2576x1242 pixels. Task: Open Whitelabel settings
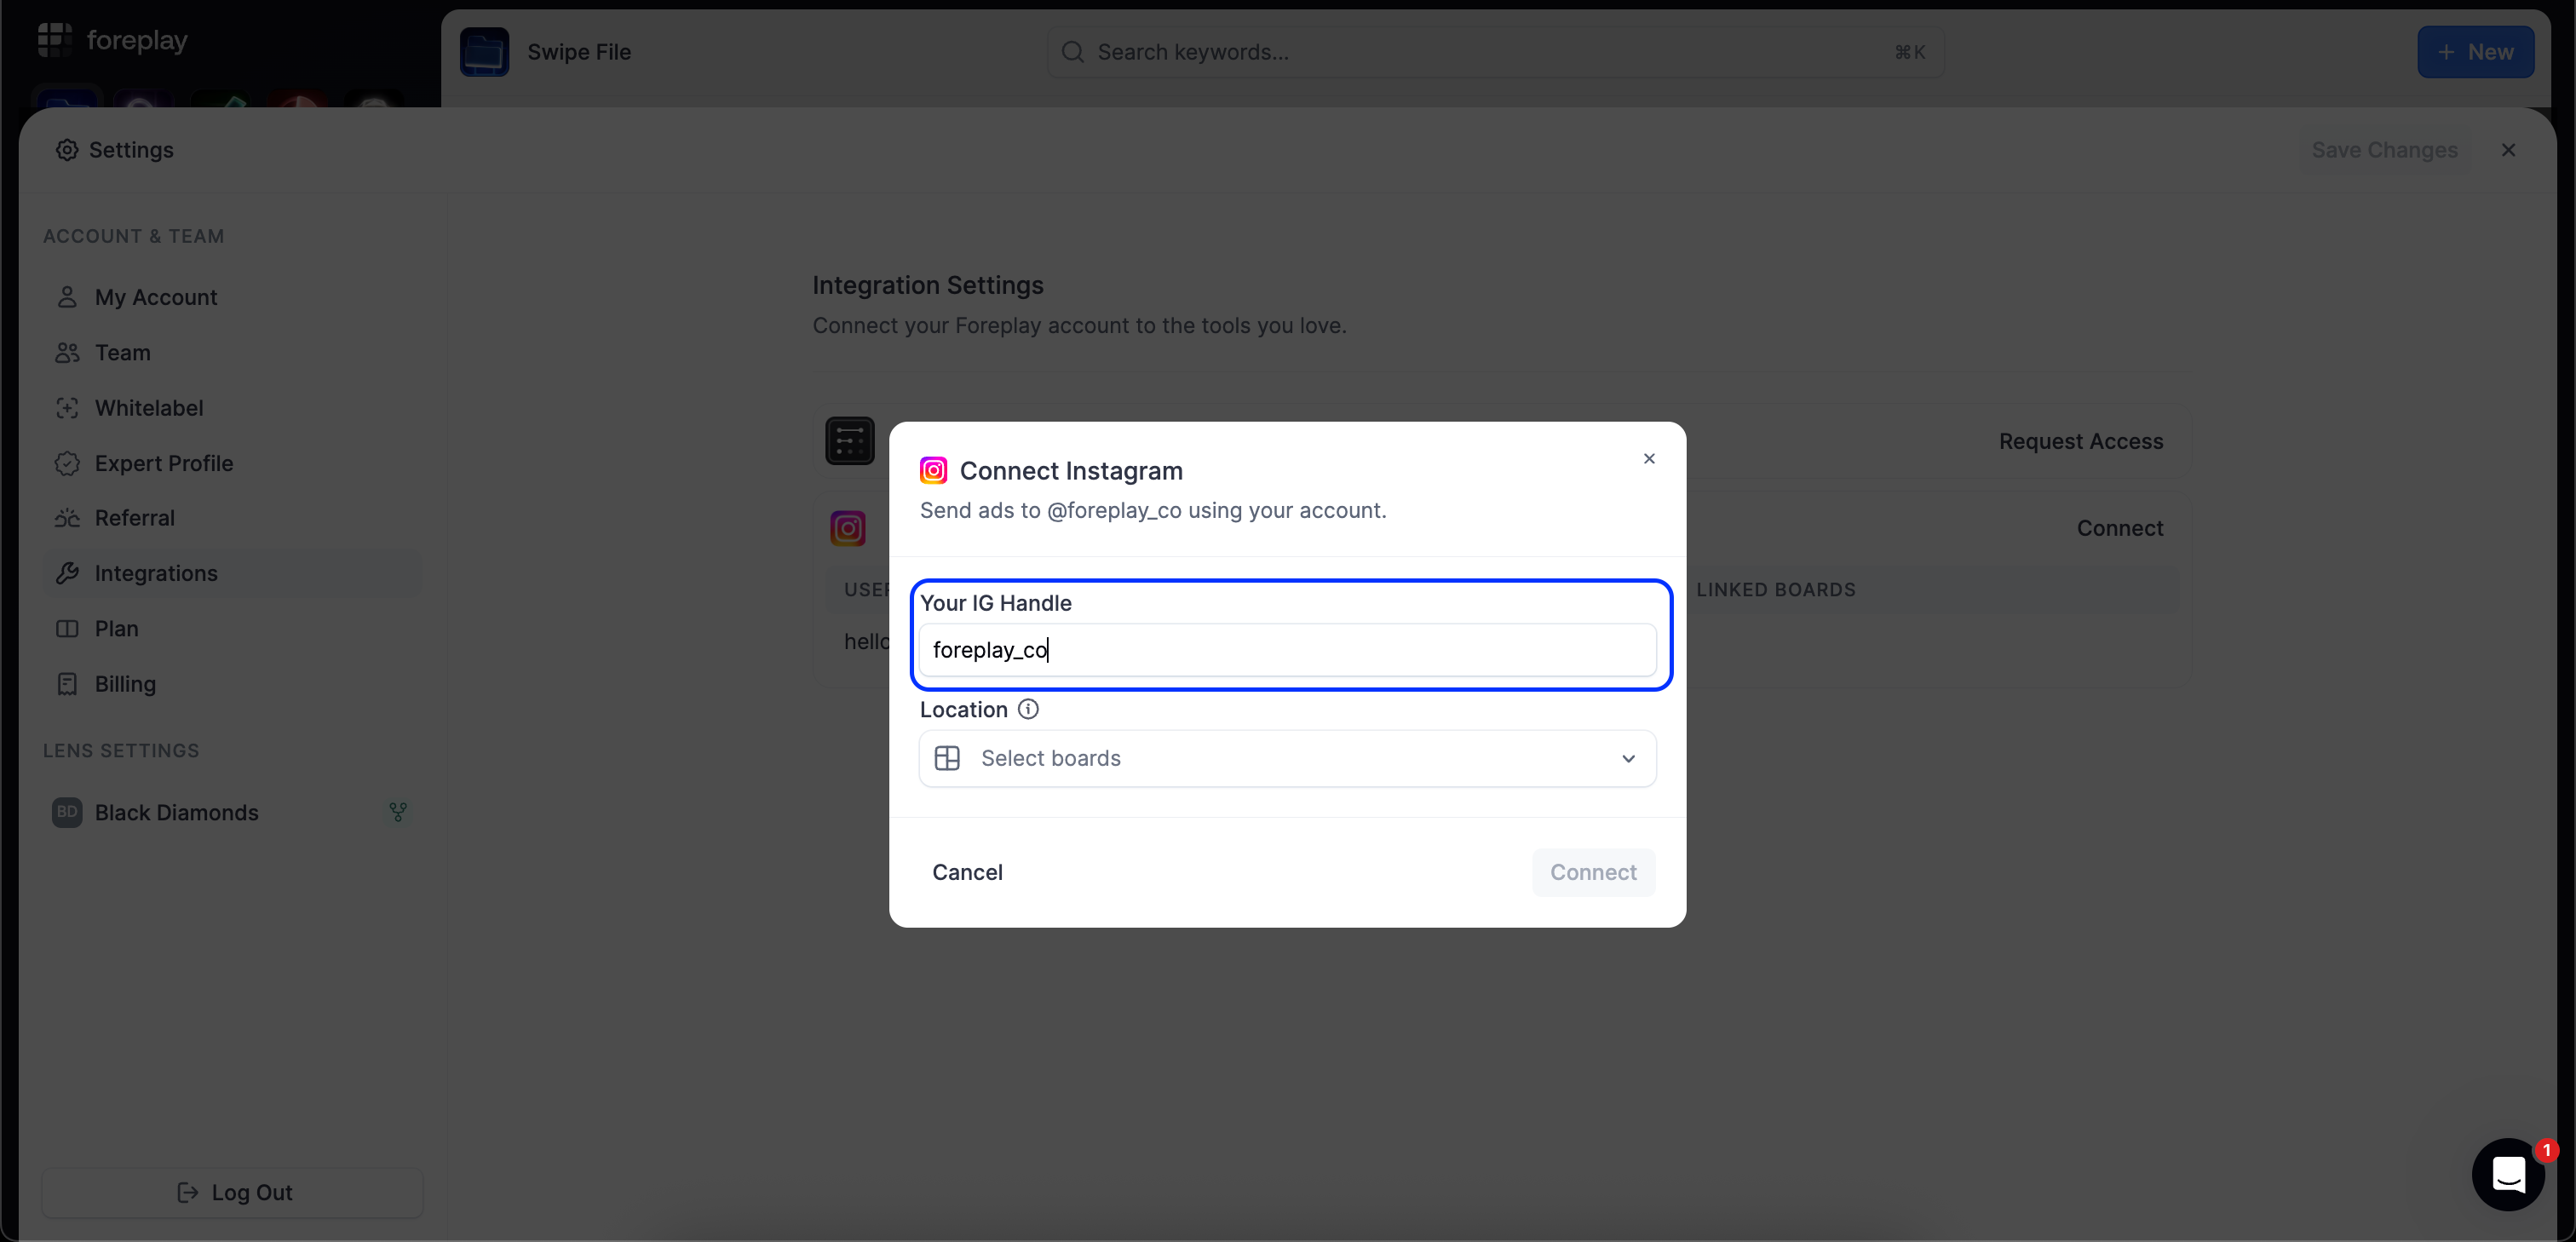tap(232, 408)
